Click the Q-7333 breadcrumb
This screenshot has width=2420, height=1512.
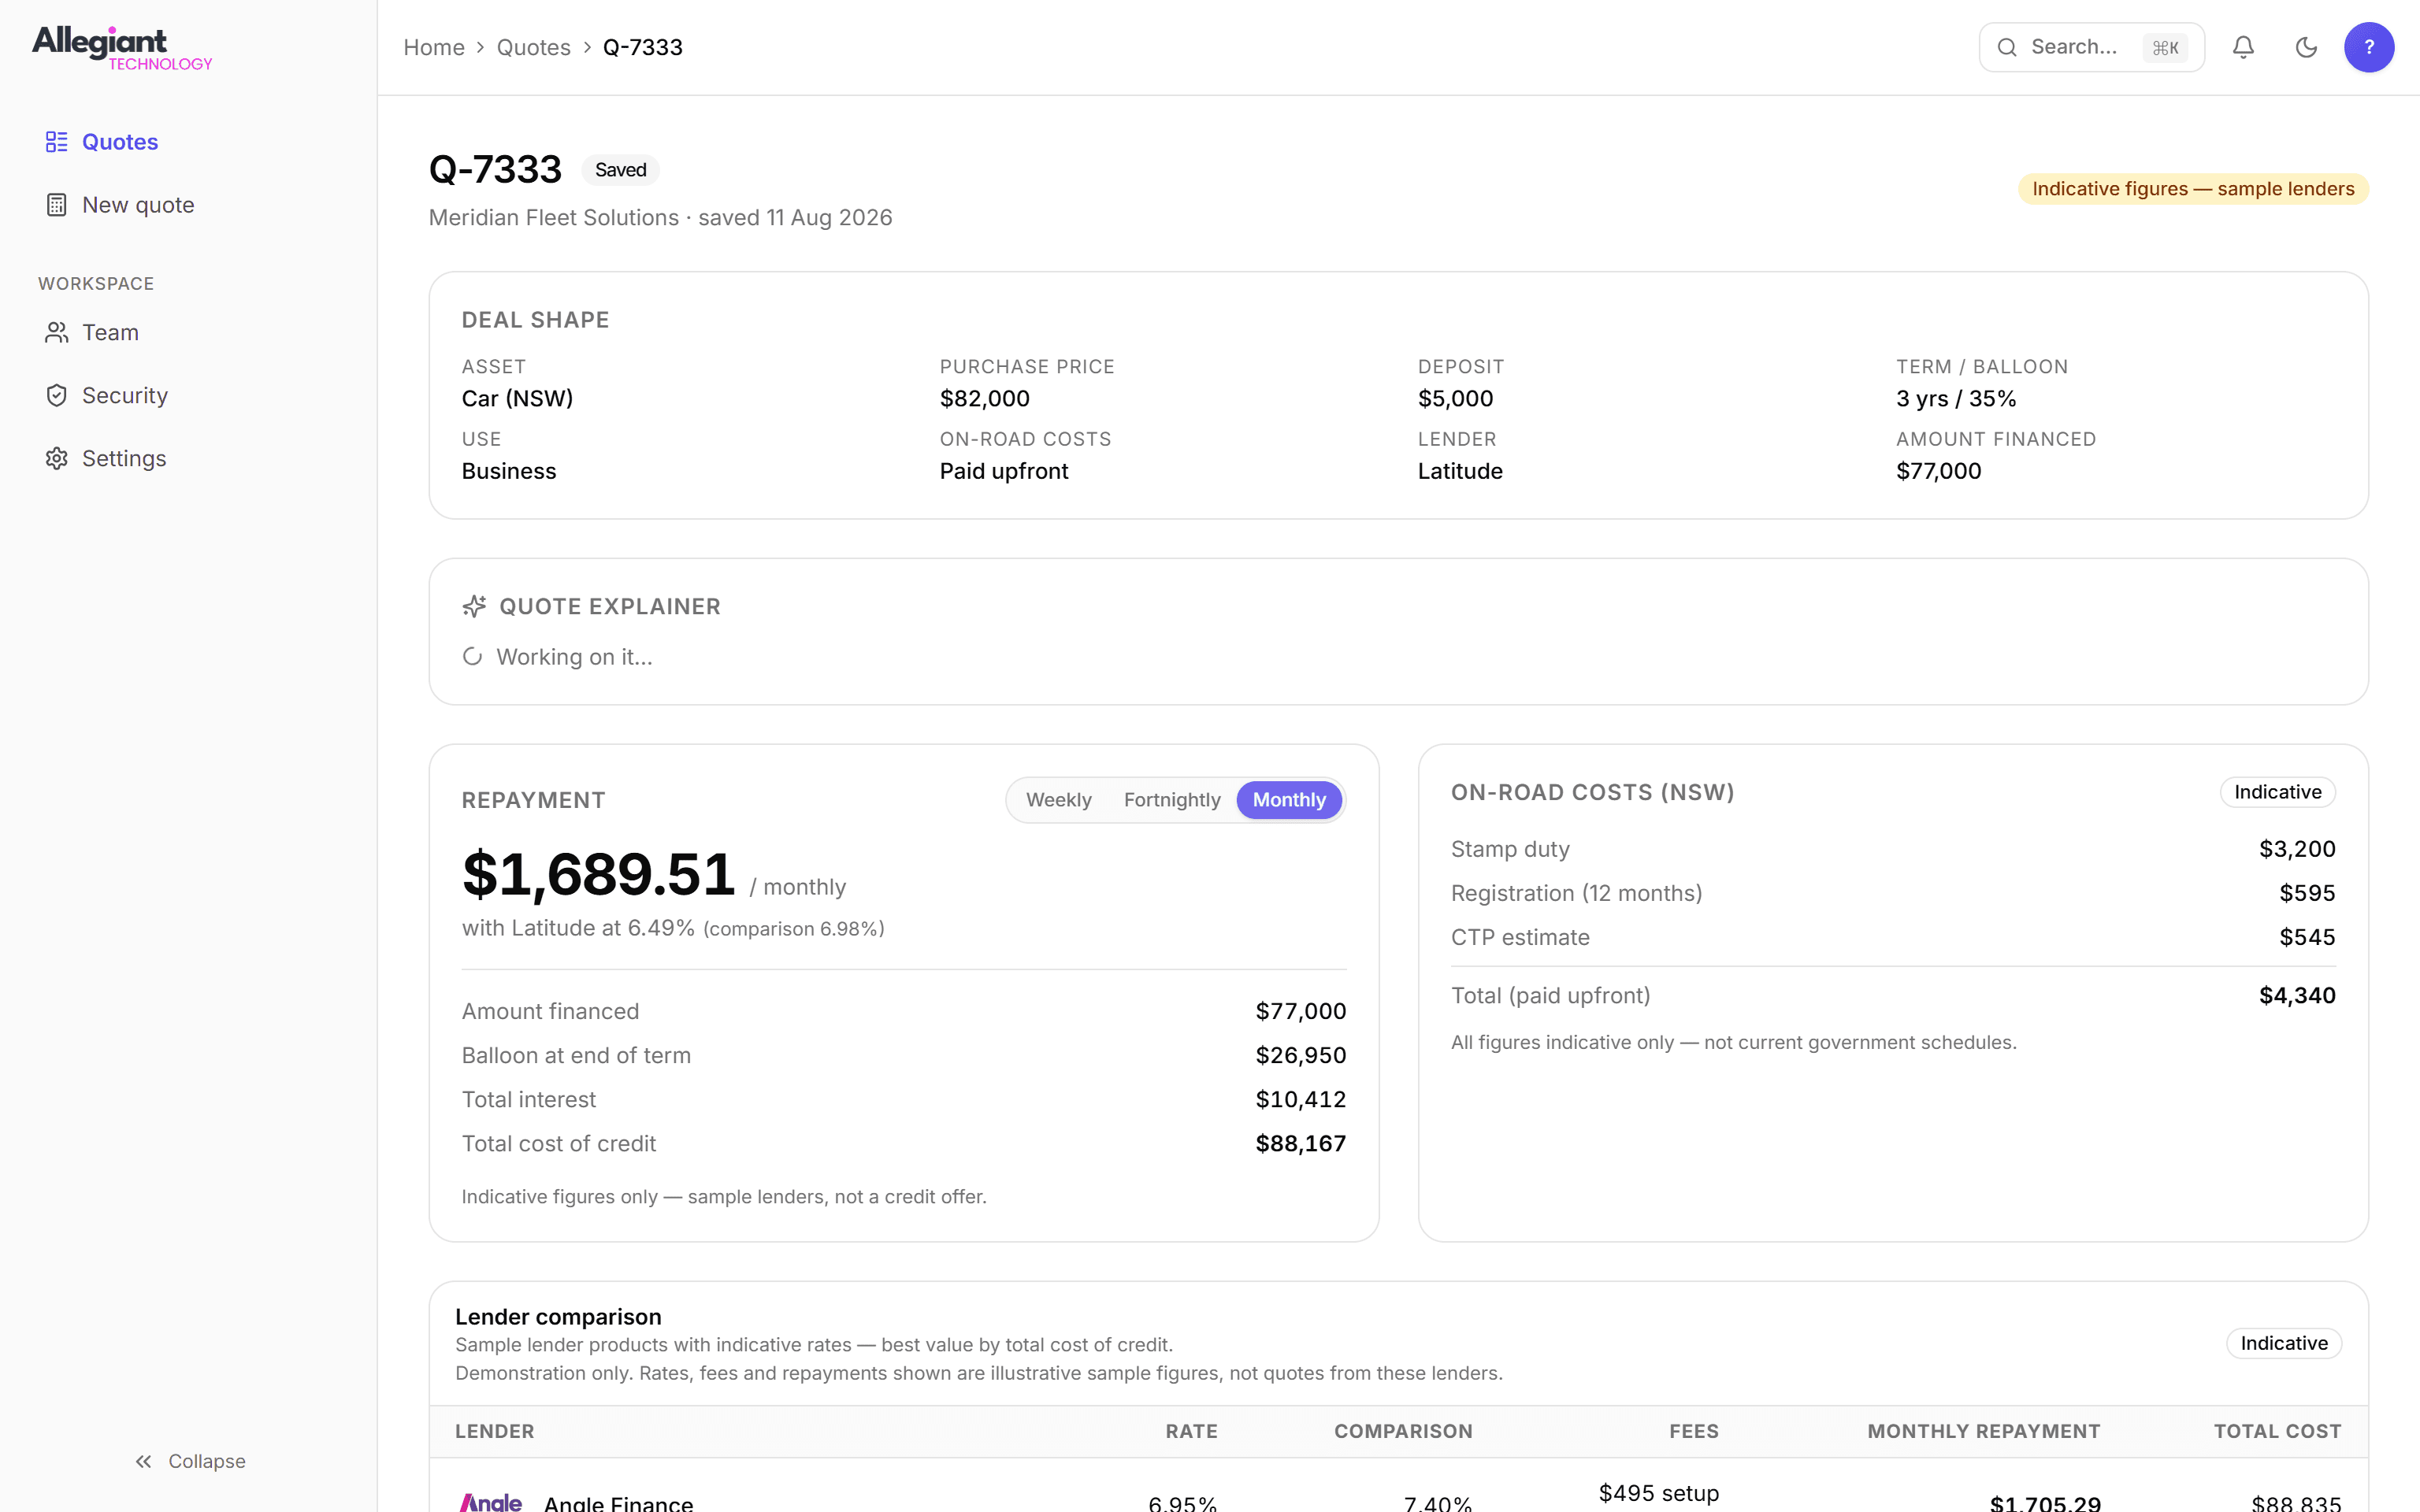click(643, 47)
